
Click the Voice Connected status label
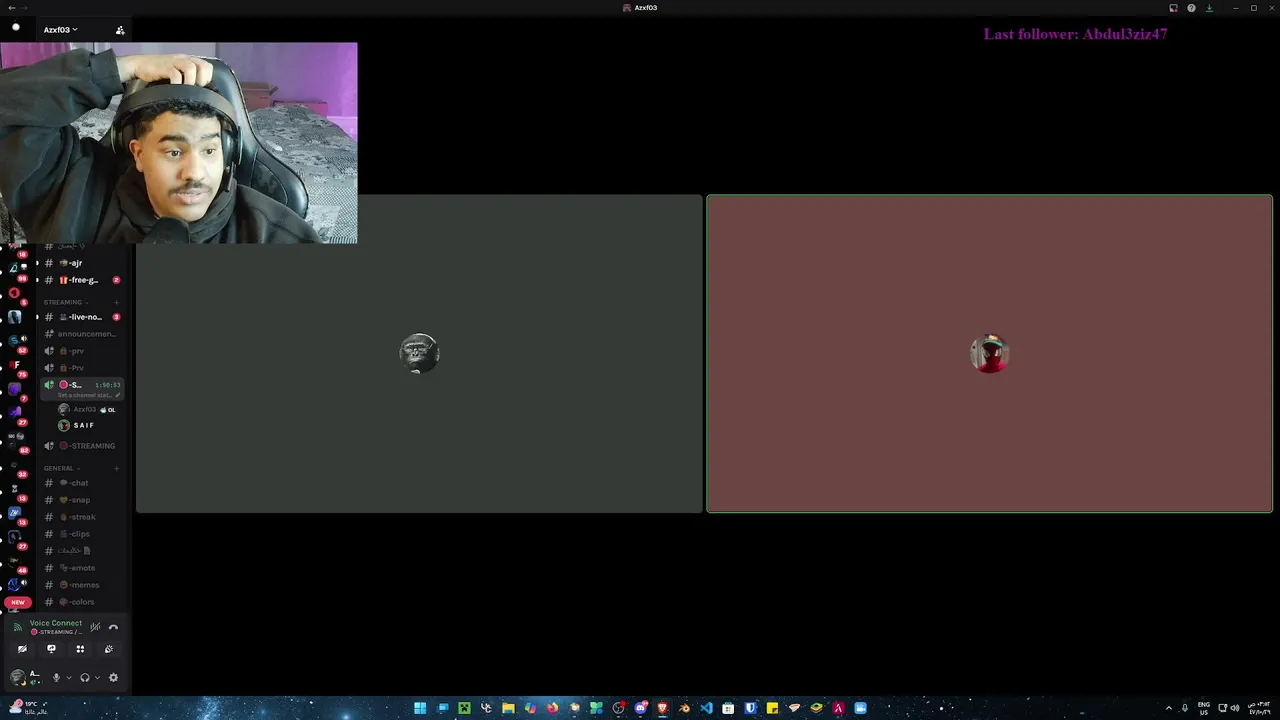(x=56, y=623)
